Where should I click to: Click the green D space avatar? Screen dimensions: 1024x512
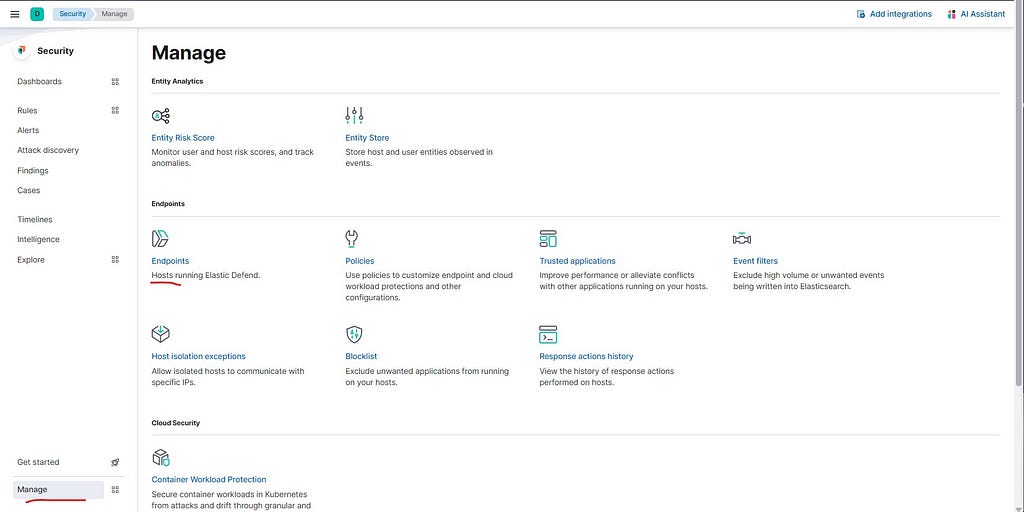[37, 14]
